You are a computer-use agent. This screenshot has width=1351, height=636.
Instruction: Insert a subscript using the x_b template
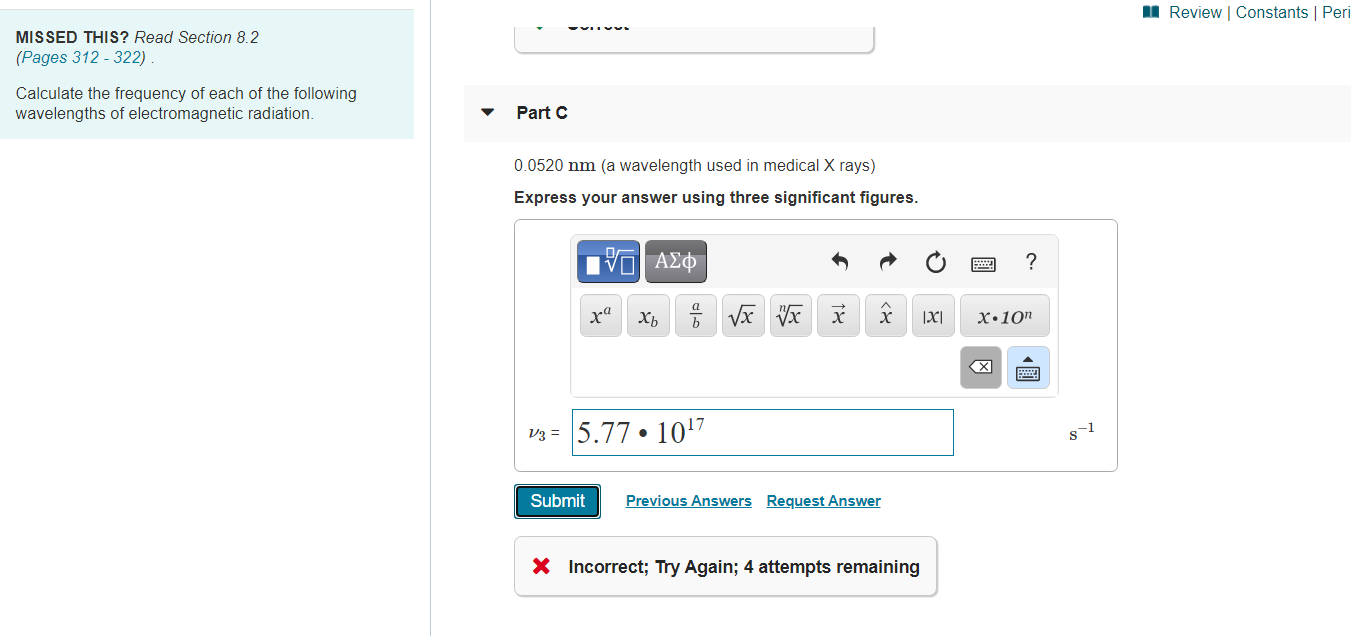pos(648,315)
